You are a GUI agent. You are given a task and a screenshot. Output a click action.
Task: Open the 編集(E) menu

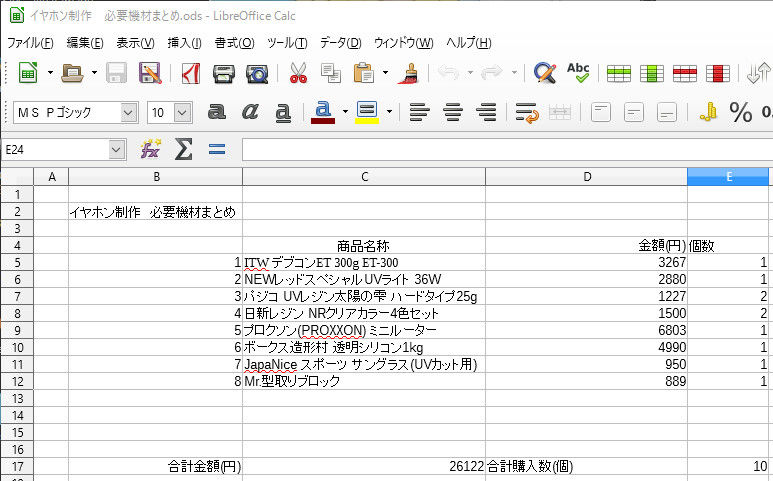coord(85,43)
